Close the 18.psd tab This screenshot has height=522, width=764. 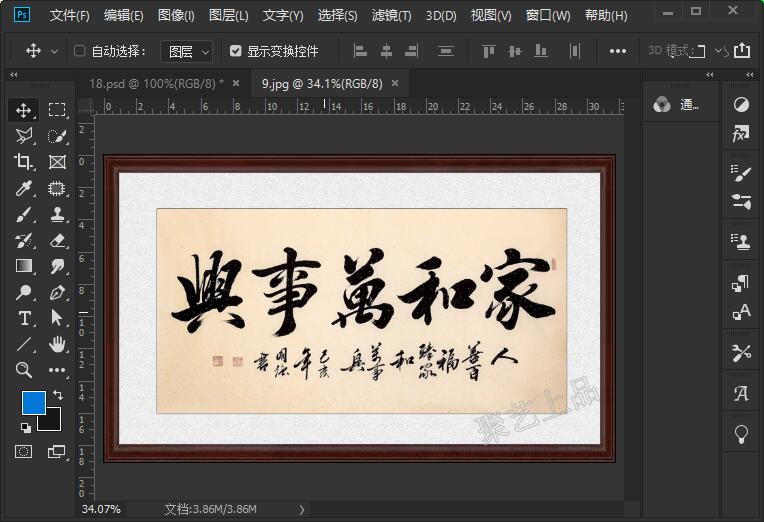click(x=236, y=83)
